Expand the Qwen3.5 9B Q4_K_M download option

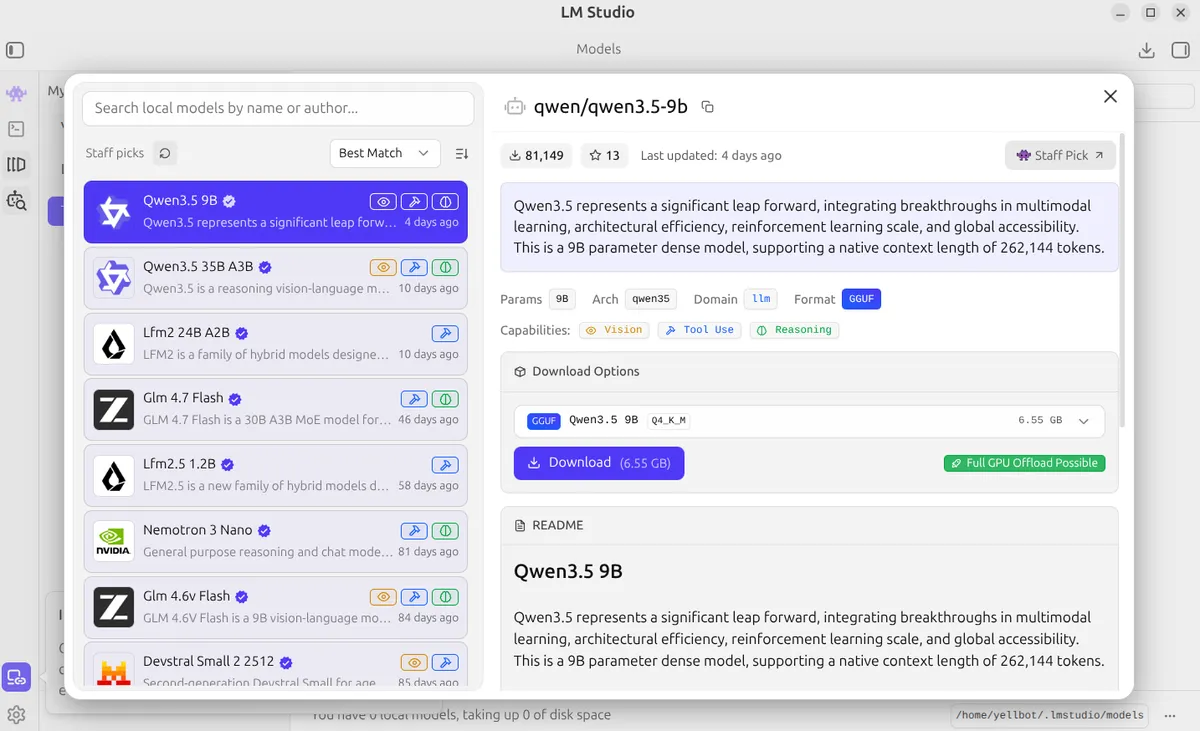[x=1083, y=421]
